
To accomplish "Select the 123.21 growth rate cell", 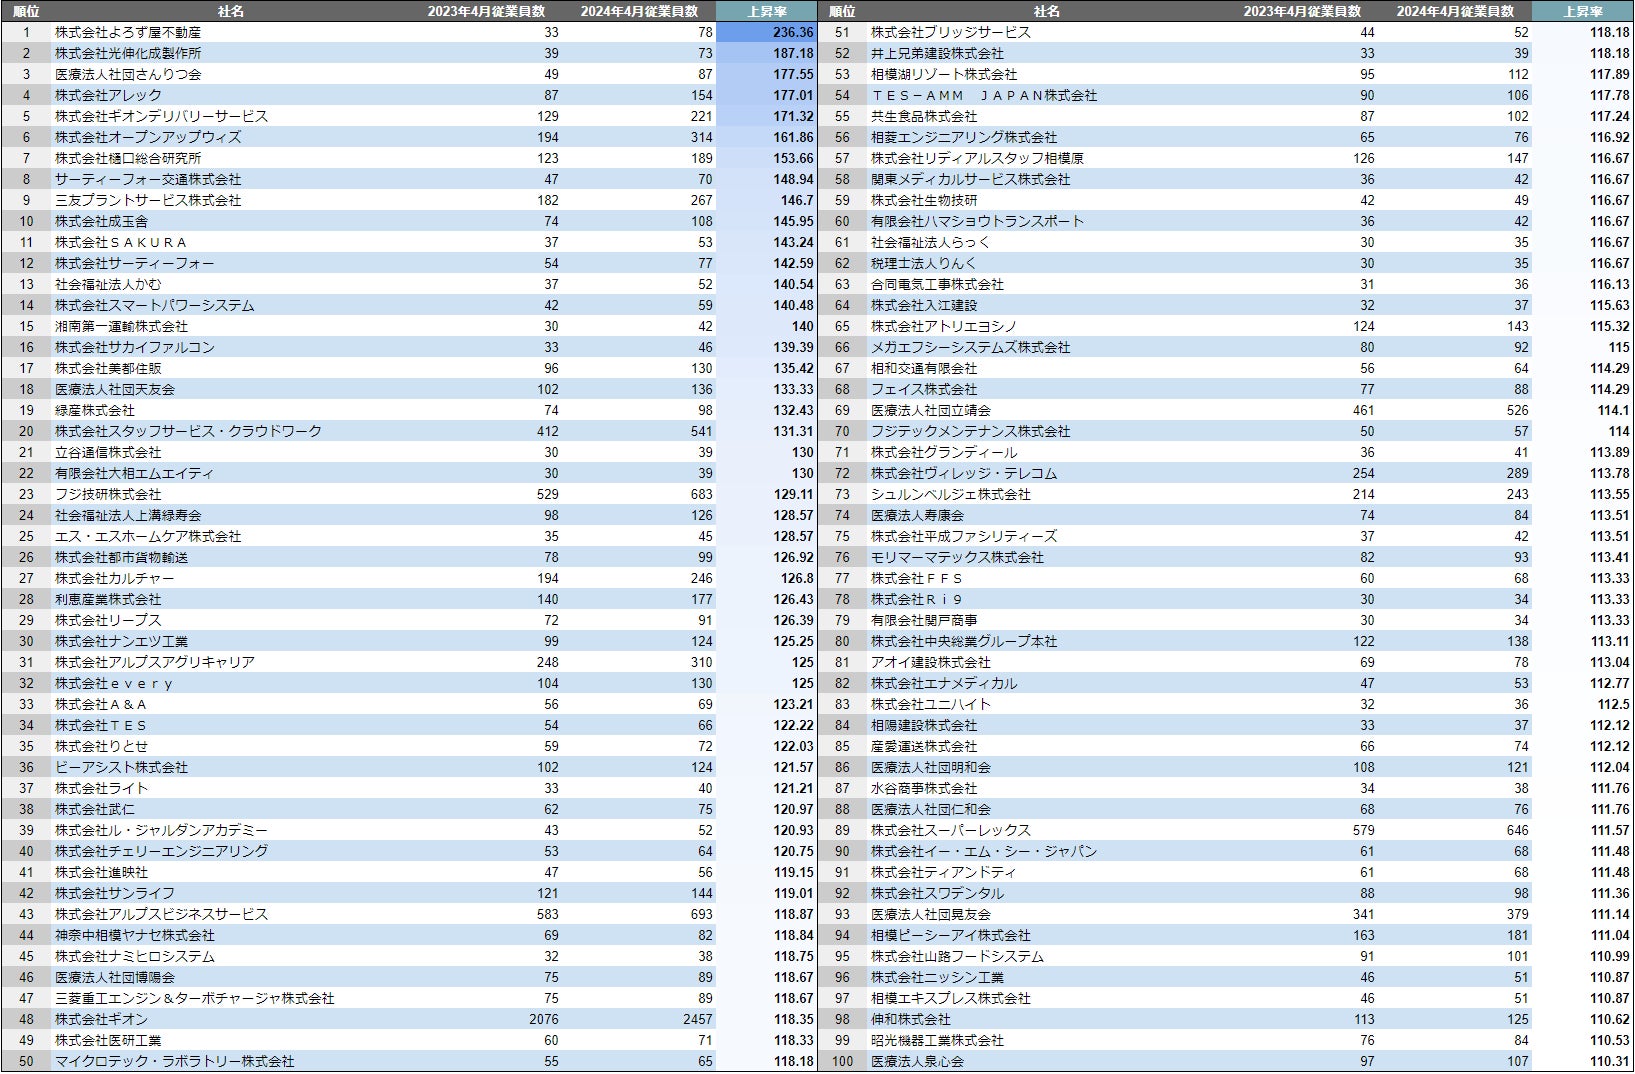I will pyautogui.click(x=793, y=704).
